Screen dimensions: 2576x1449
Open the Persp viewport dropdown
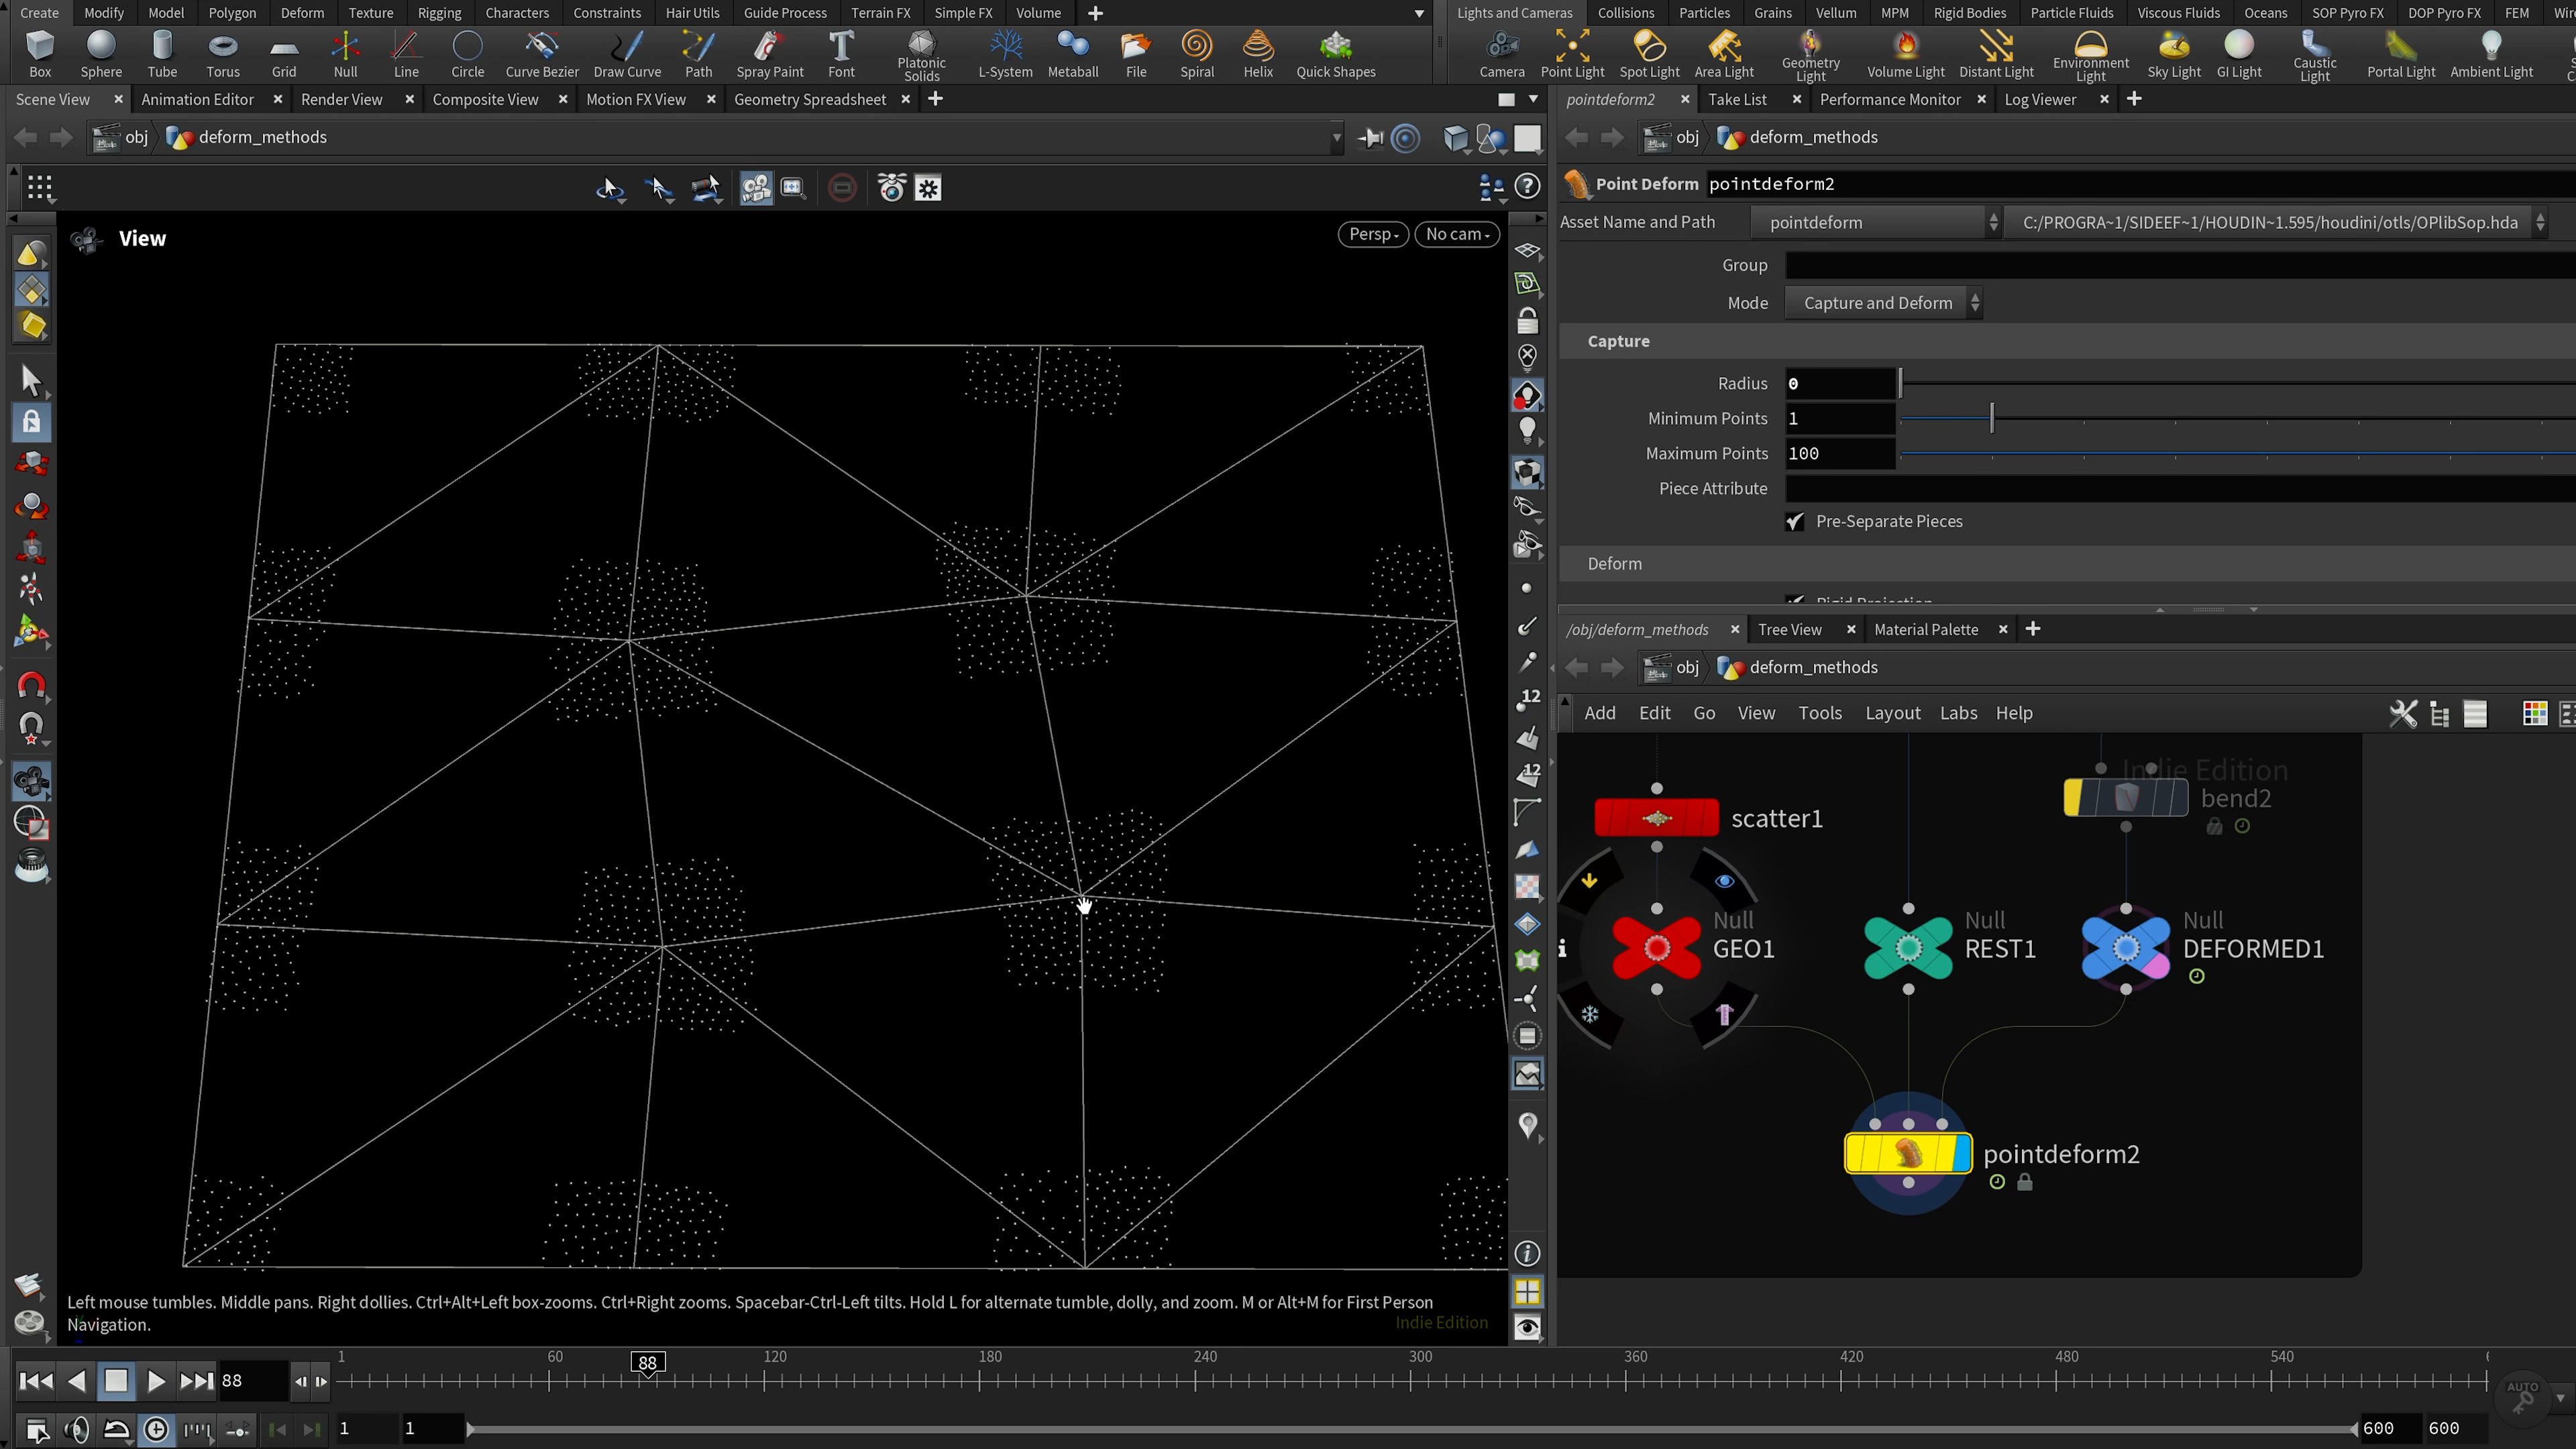1372,234
